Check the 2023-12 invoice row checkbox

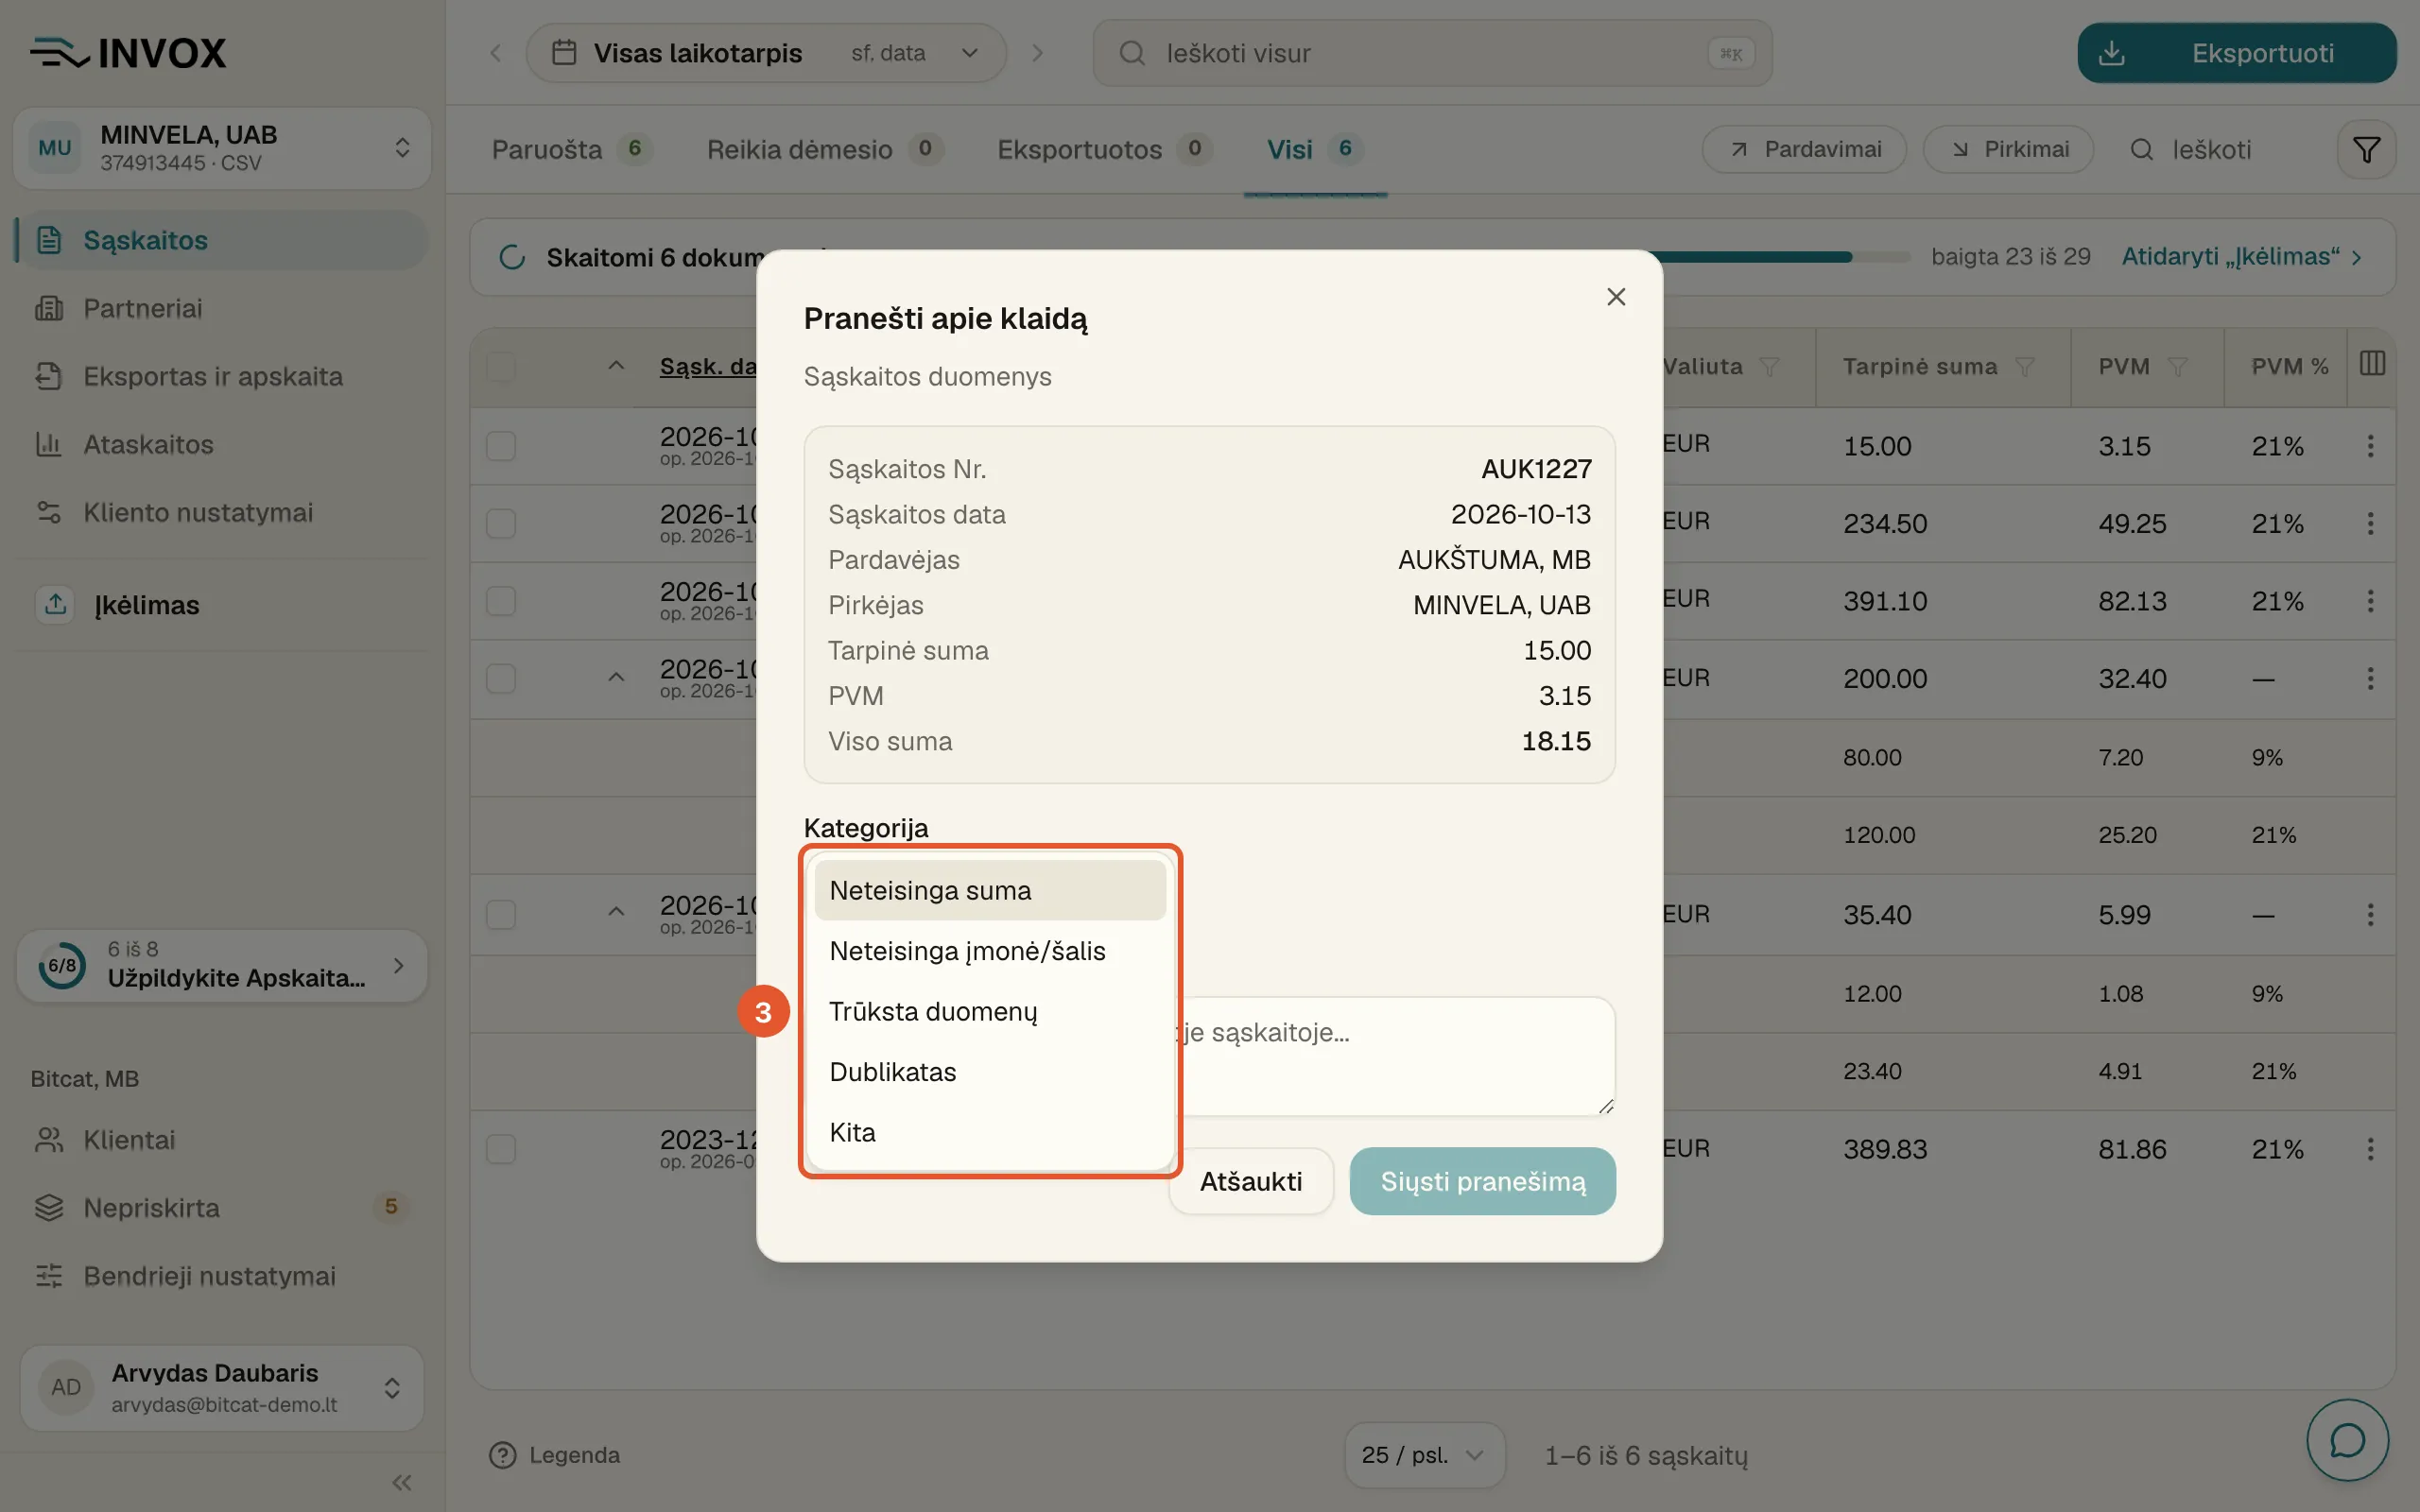click(501, 1149)
